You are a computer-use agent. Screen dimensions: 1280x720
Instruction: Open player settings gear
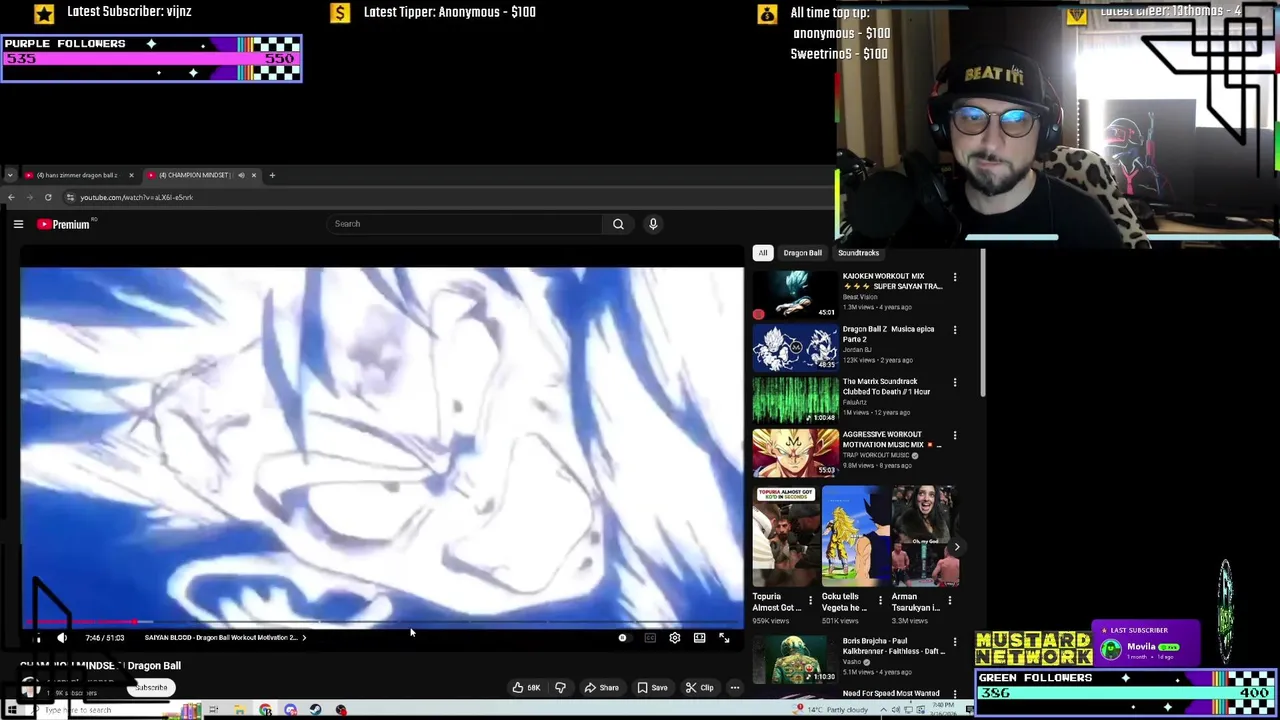pos(675,637)
